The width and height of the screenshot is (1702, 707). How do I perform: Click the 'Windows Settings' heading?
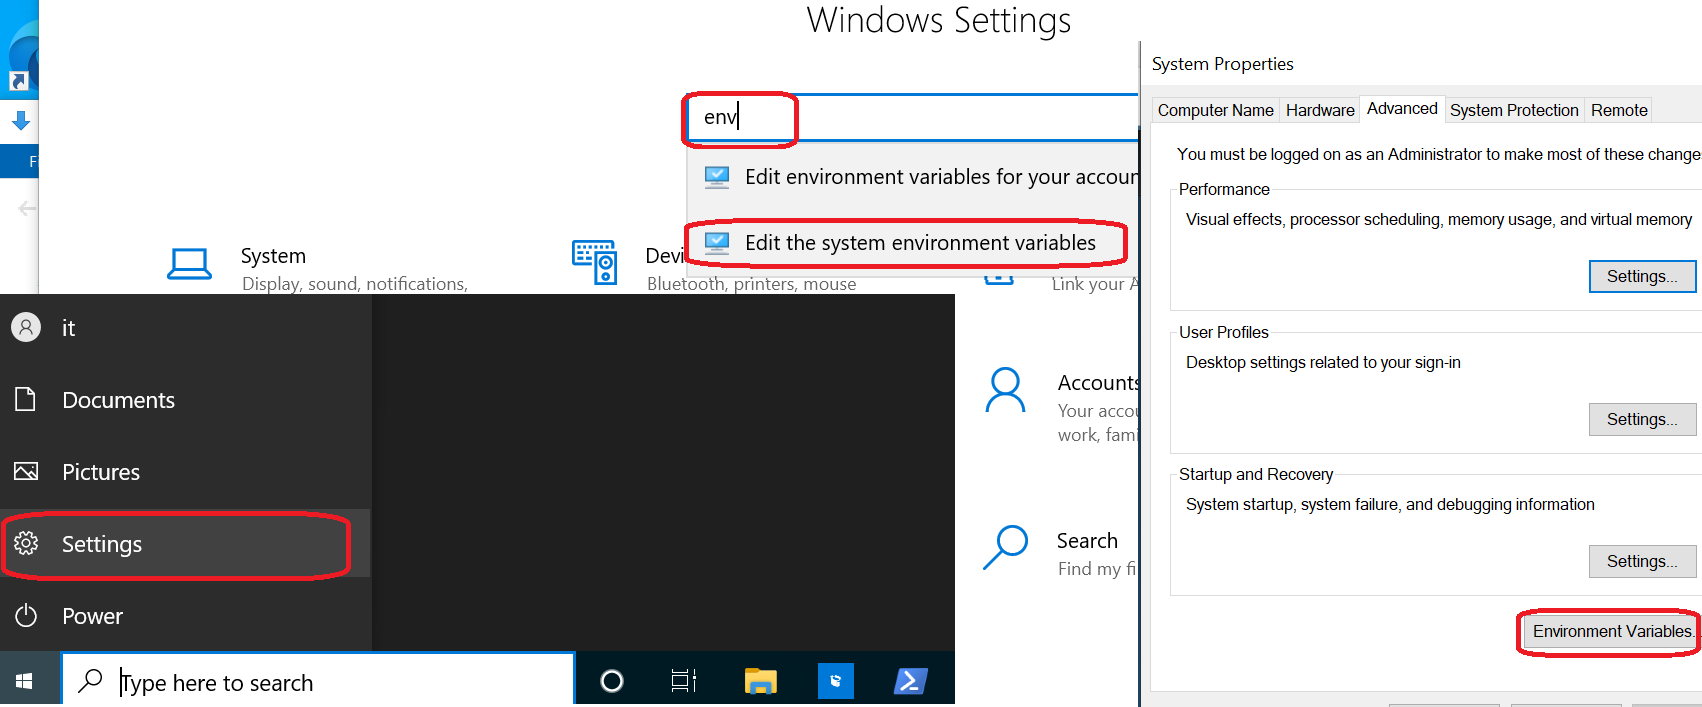[939, 20]
